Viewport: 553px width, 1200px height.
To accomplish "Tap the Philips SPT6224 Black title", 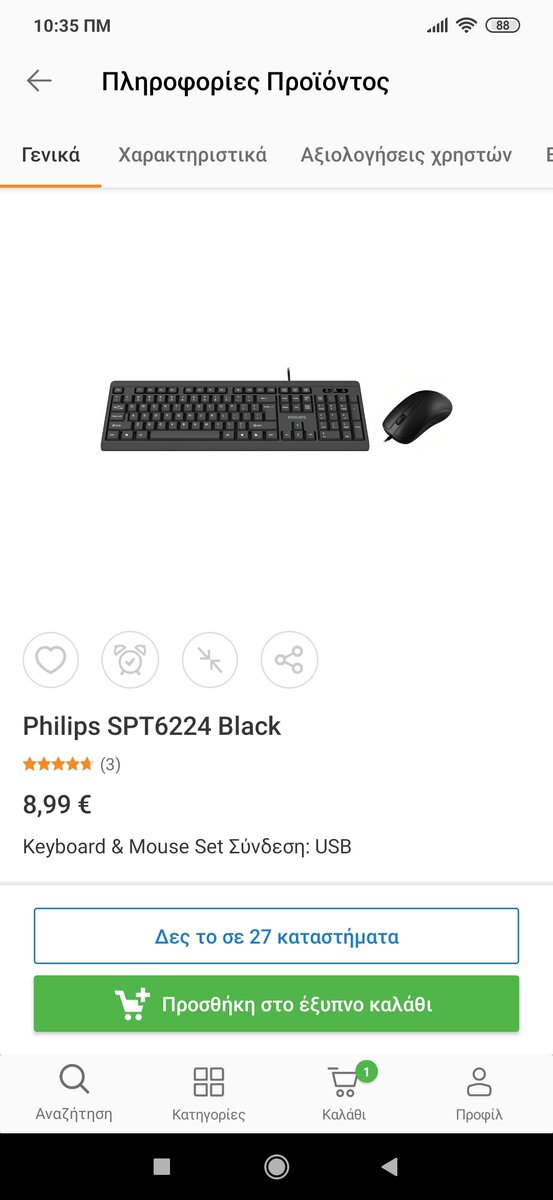I will click(152, 726).
